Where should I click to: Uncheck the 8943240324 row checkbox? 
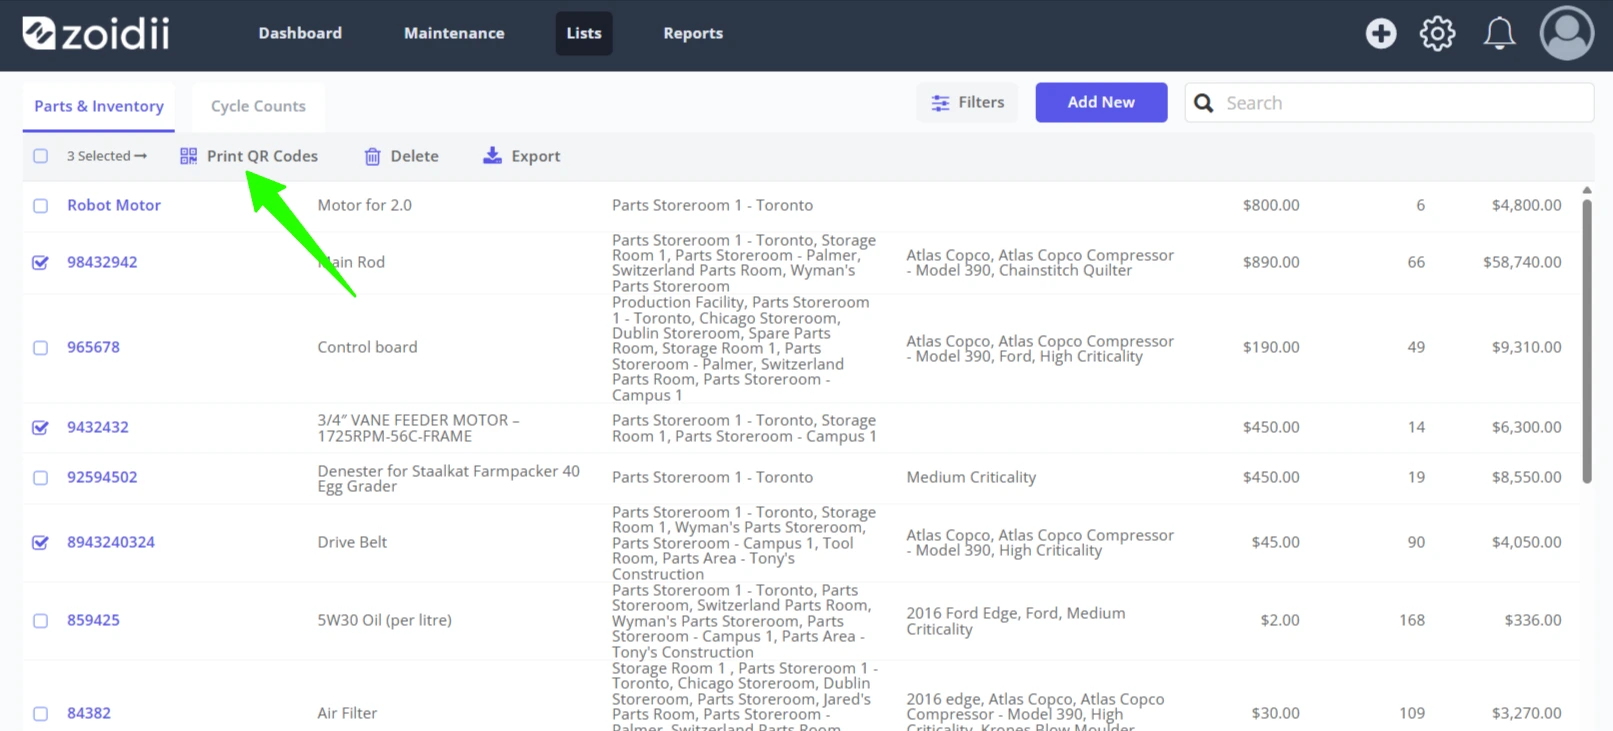tap(40, 543)
